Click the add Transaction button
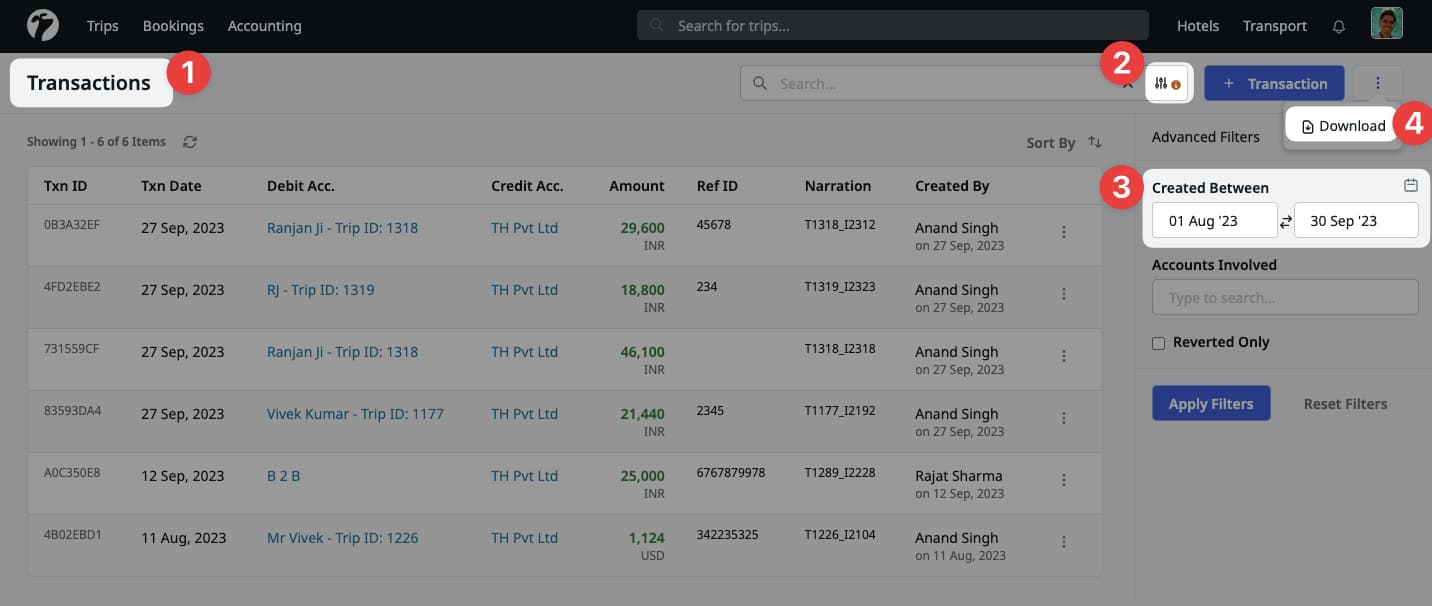Screen dimensions: 1432x606 (x=1274, y=84)
